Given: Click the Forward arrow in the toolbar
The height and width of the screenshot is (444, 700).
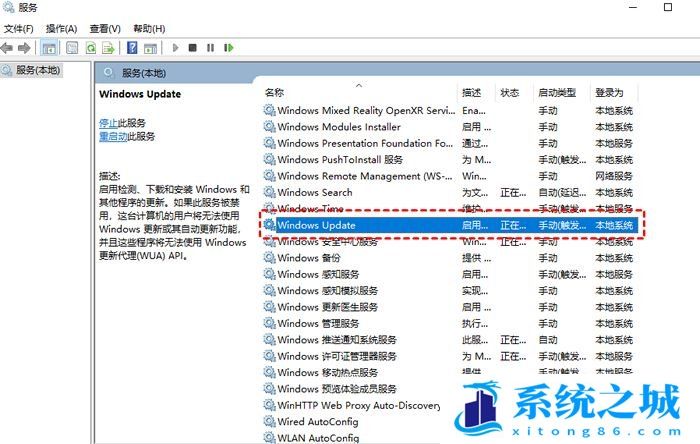Looking at the screenshot, I should click(24, 48).
